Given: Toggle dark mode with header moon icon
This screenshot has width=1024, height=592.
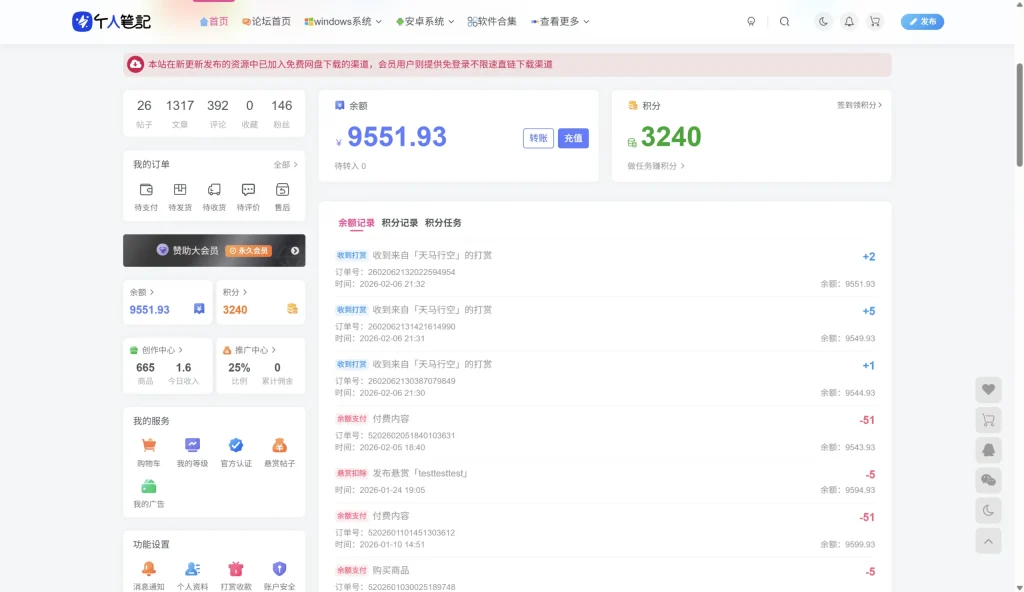Looking at the screenshot, I should [x=823, y=21].
